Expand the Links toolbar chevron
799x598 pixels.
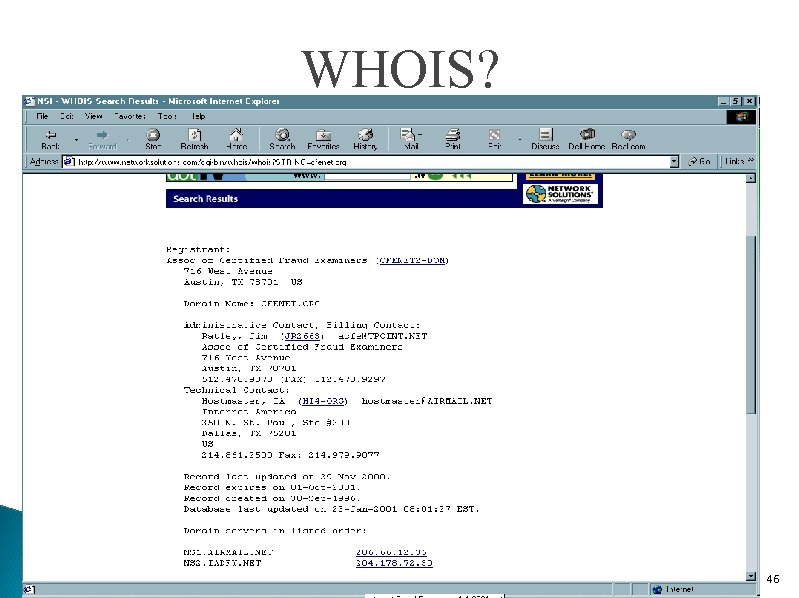[751, 161]
